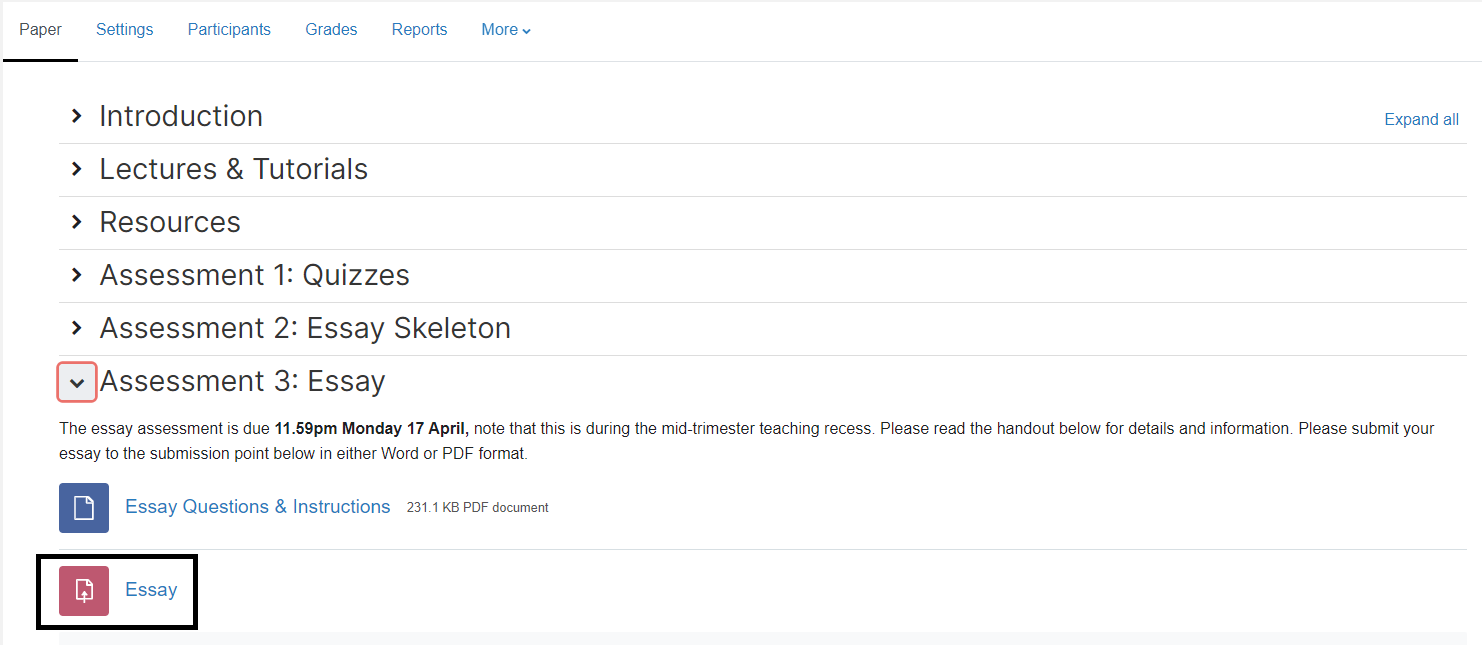Open the Participants tab

point(229,30)
